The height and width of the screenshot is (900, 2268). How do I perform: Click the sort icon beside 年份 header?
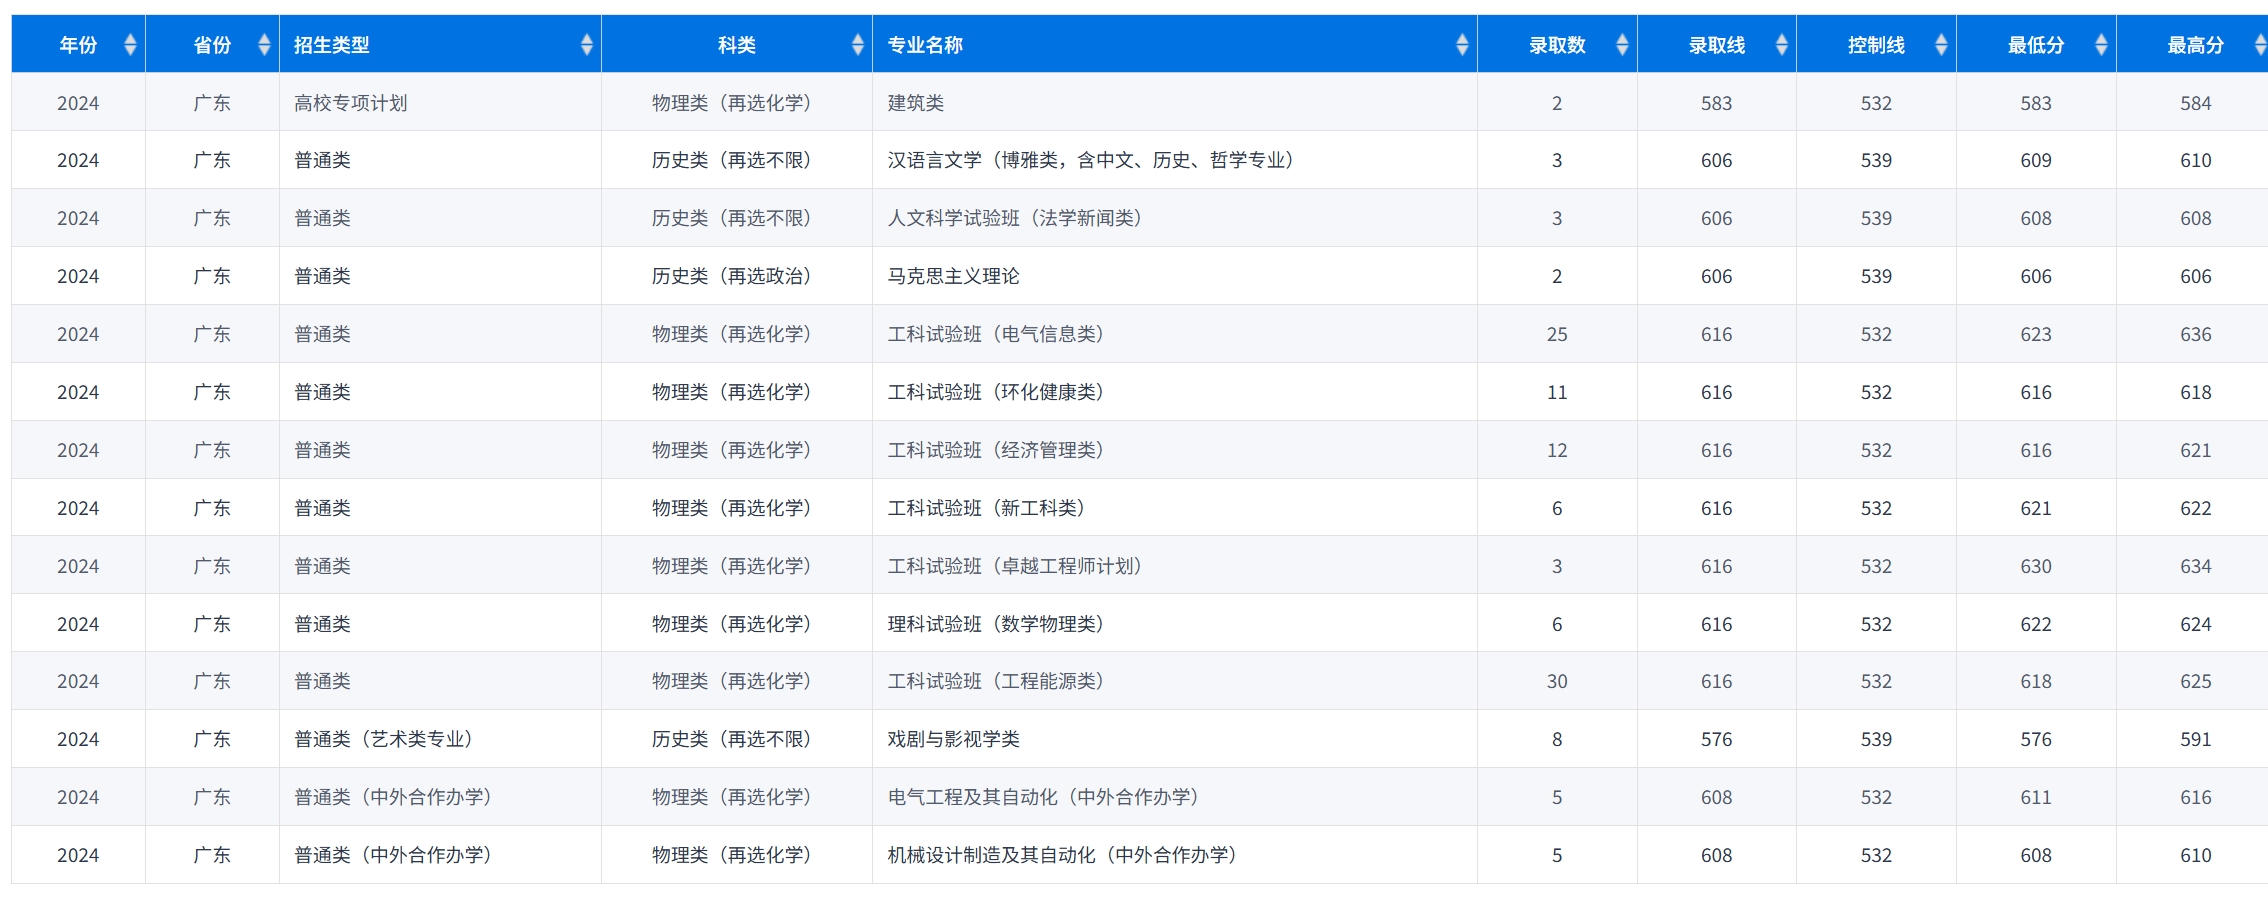[131, 44]
